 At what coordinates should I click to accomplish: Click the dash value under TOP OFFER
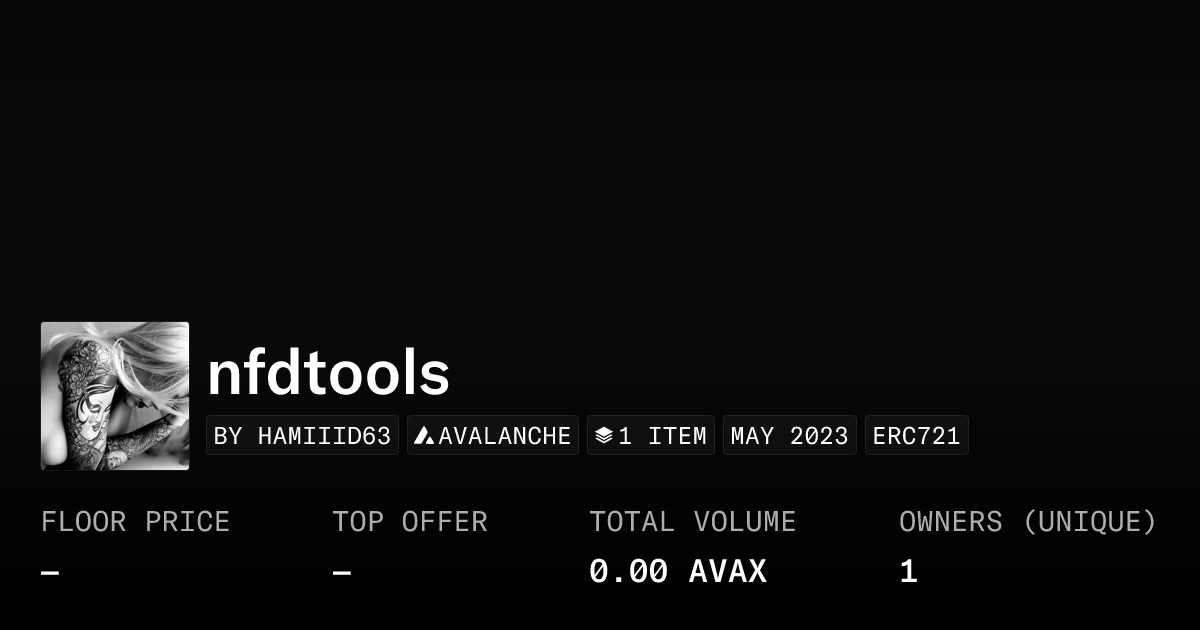pyautogui.click(x=342, y=573)
